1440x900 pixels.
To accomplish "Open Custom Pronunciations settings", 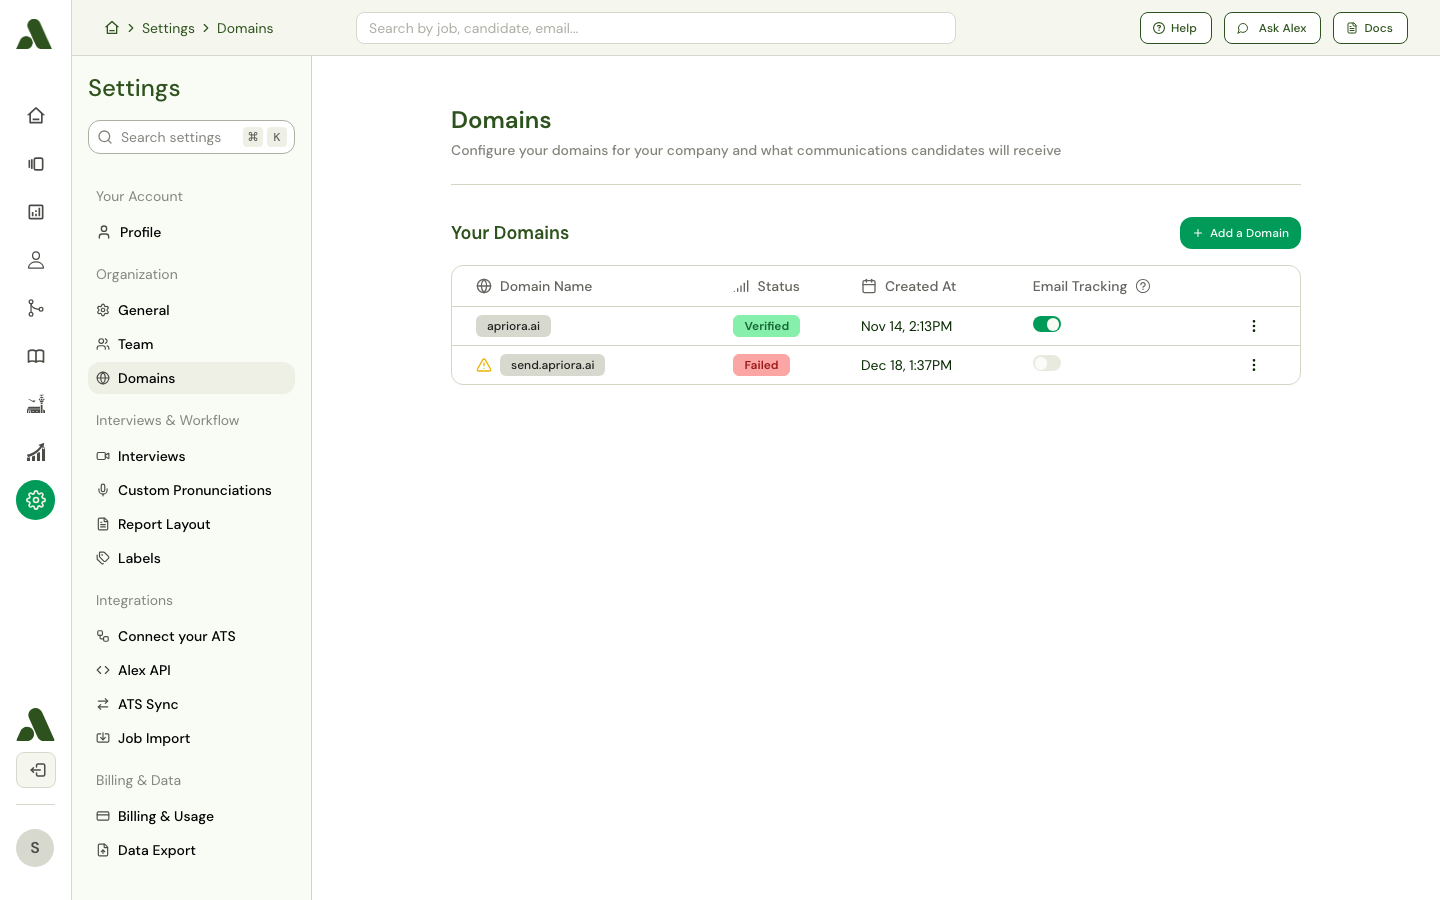I will (191, 490).
